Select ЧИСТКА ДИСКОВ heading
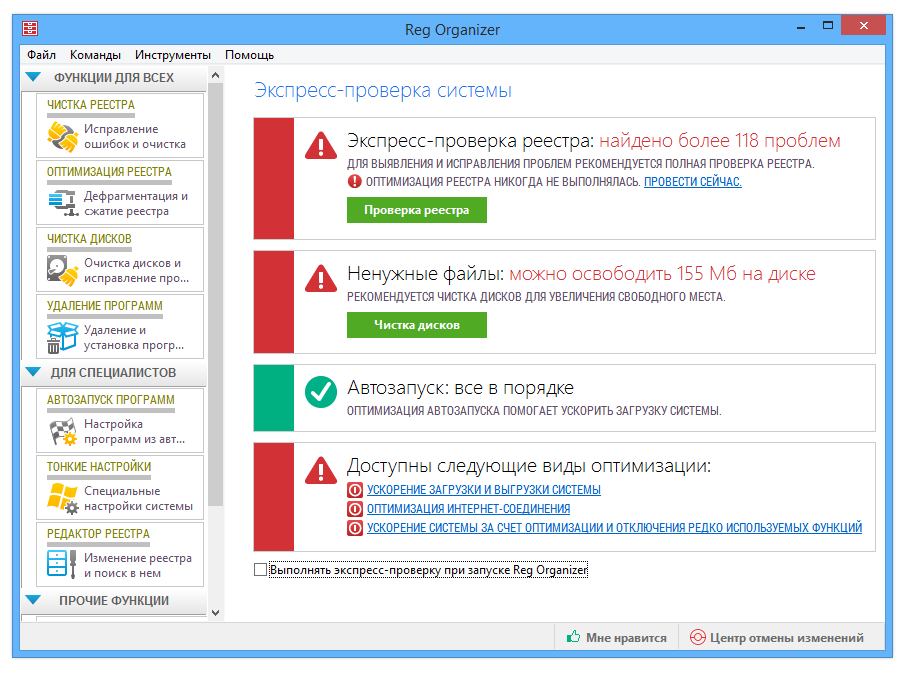This screenshot has width=910, height=673. (x=89, y=238)
